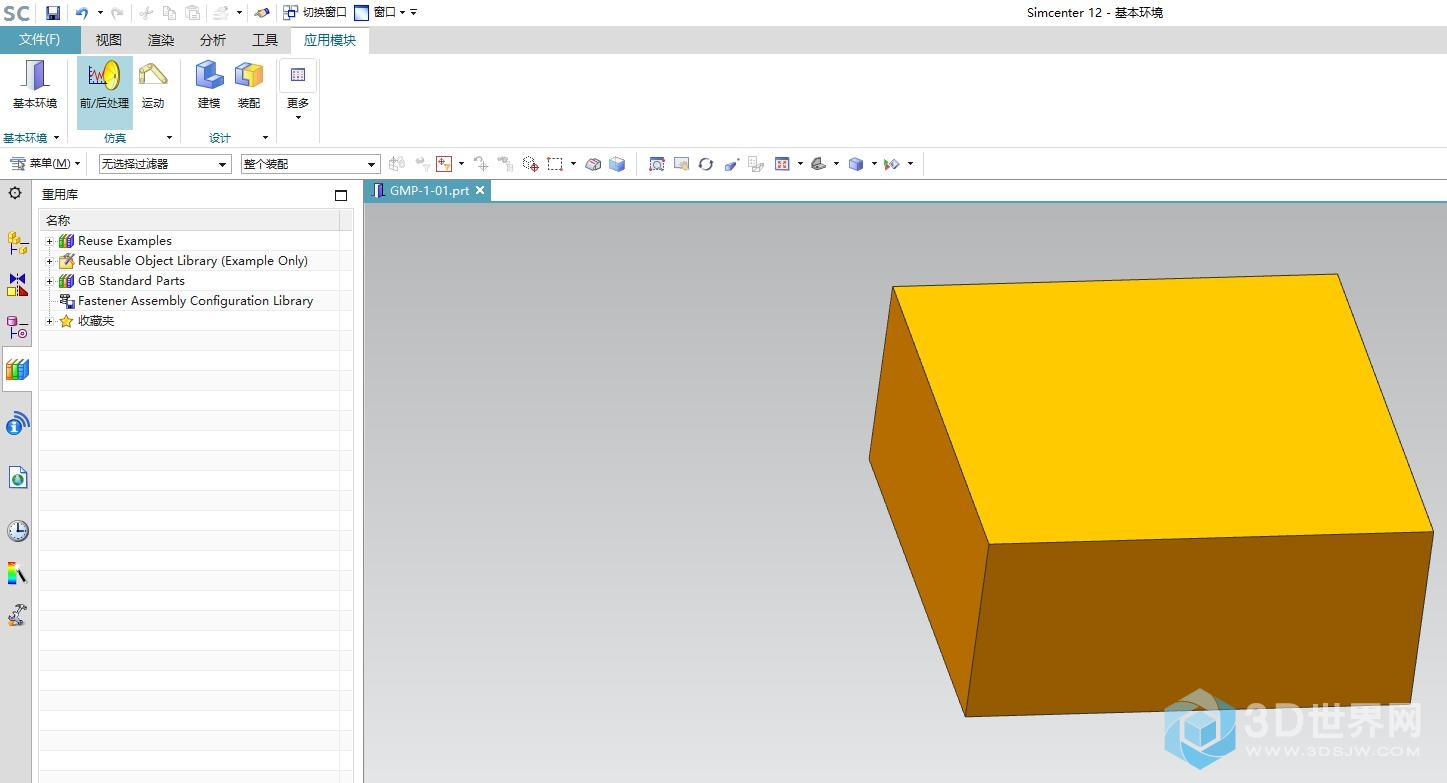The image size is (1447, 783).
Task: Select the Reuse Library books tab
Action: (x=17, y=370)
